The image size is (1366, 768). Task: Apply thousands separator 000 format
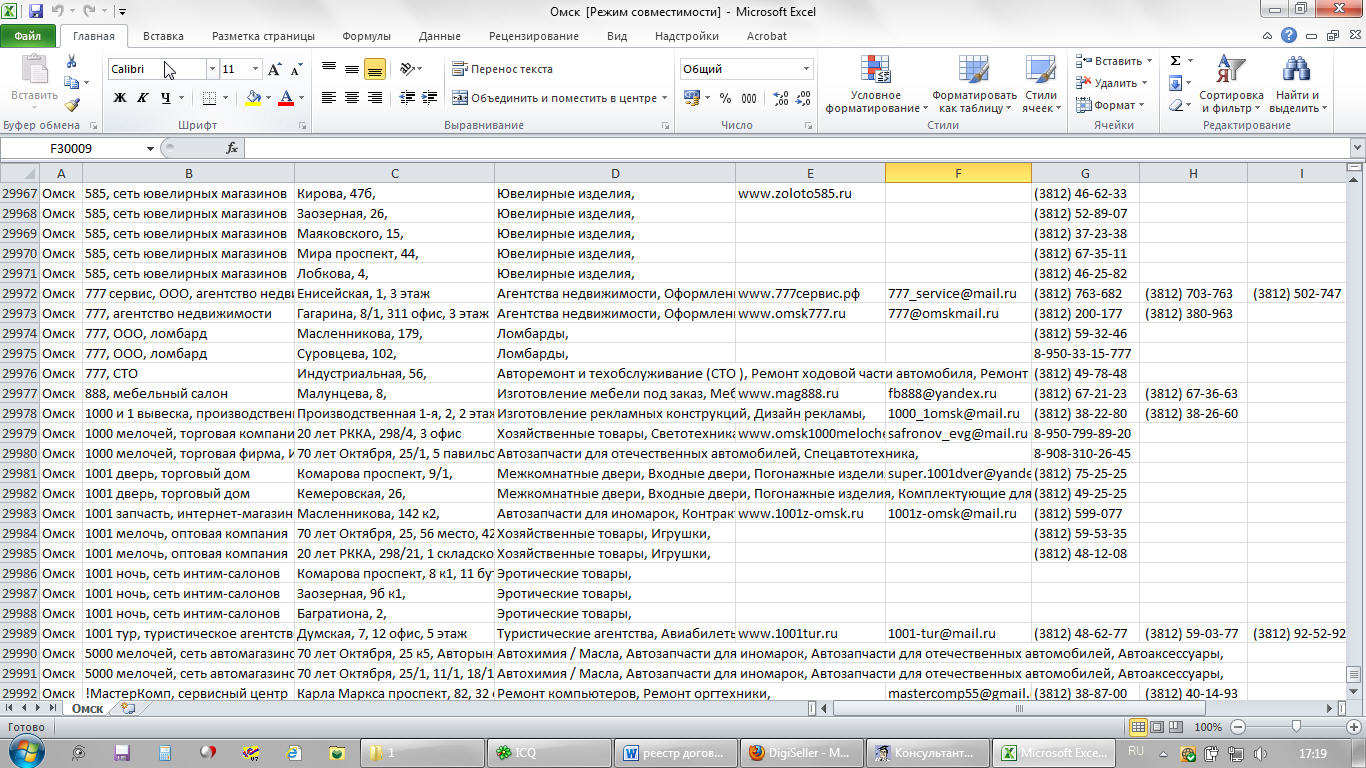748,98
